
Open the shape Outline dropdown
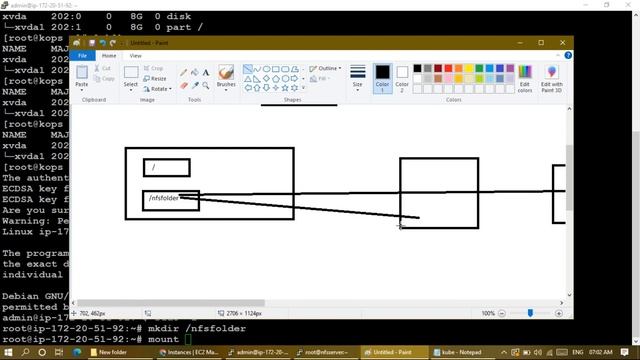pos(325,68)
